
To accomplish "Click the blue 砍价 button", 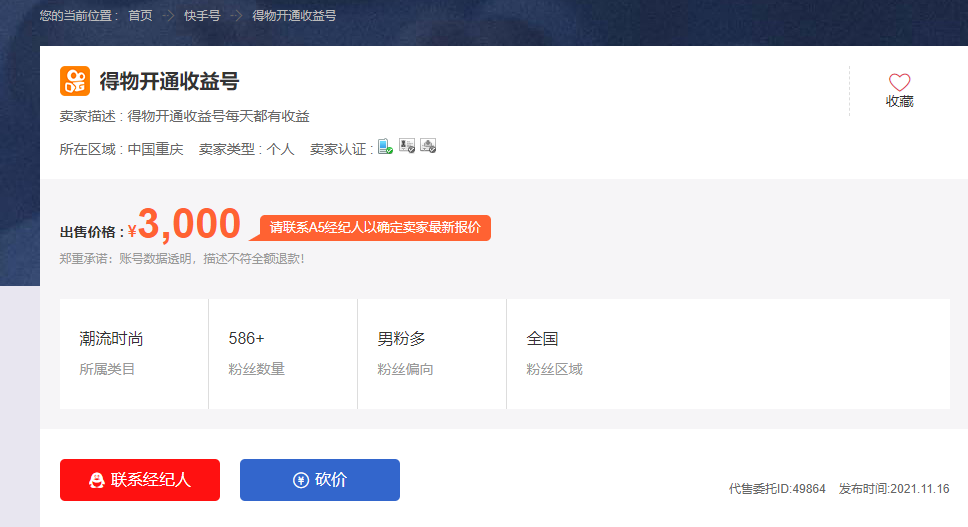I will pyautogui.click(x=320, y=480).
